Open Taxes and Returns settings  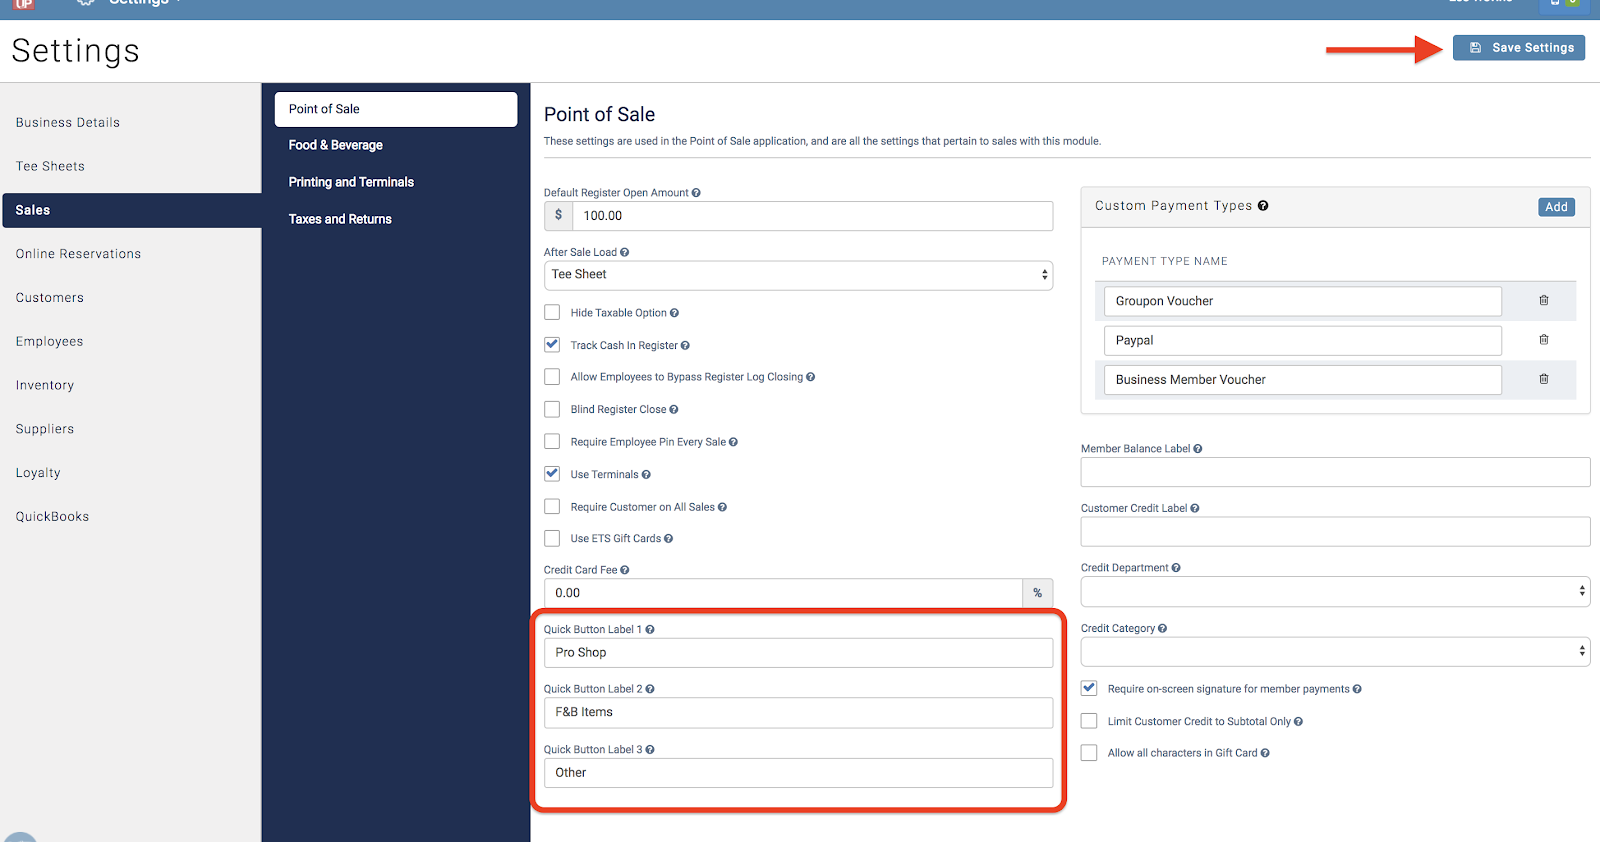[x=340, y=219]
